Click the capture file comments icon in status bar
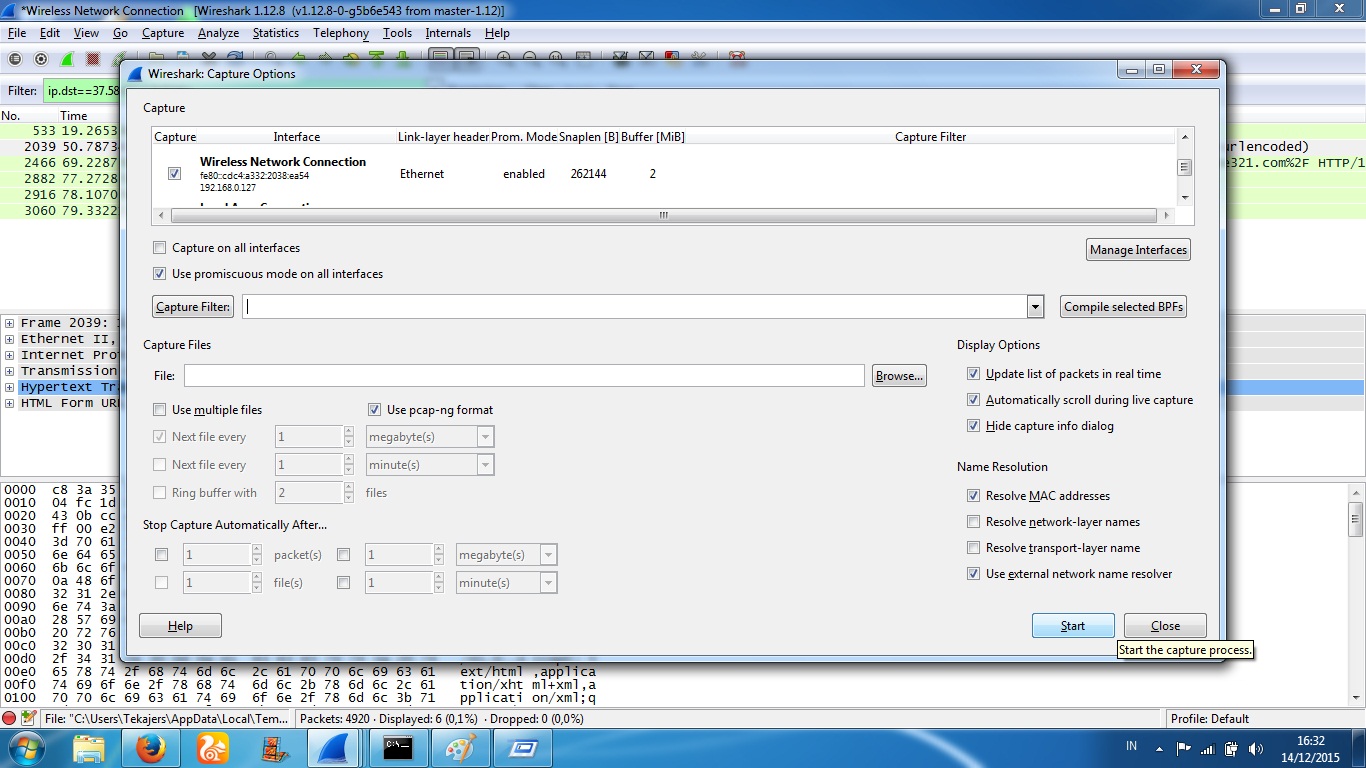 (x=28, y=718)
